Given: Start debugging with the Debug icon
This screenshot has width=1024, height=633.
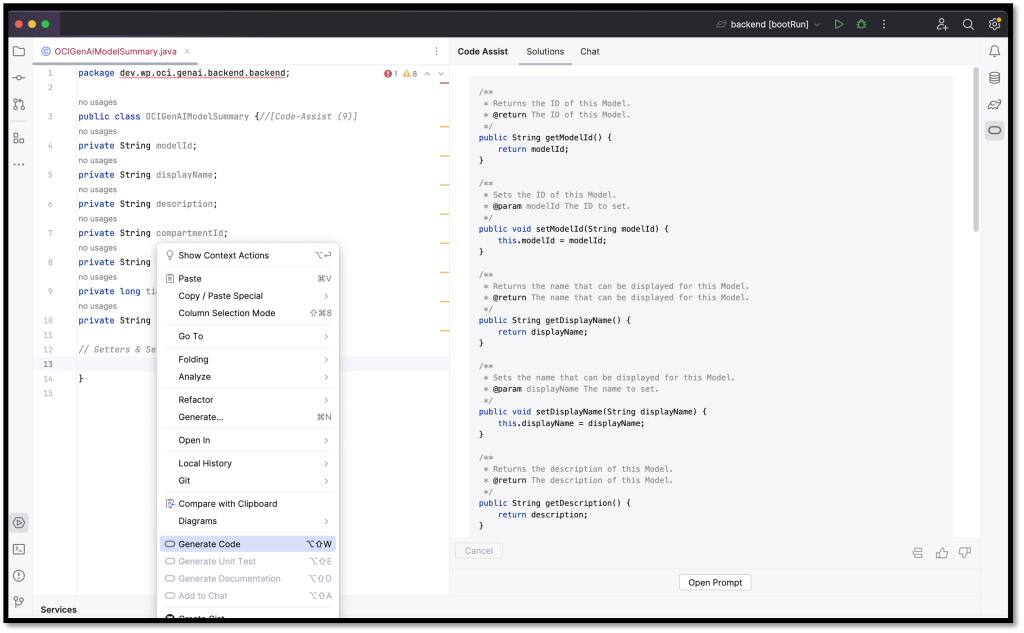Looking at the screenshot, I should 861,24.
